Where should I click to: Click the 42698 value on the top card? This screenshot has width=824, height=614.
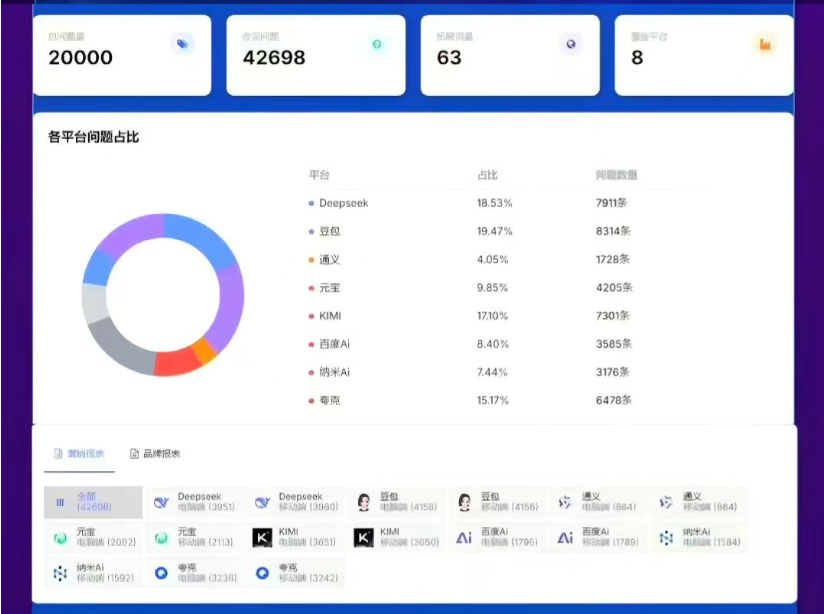[x=274, y=57]
